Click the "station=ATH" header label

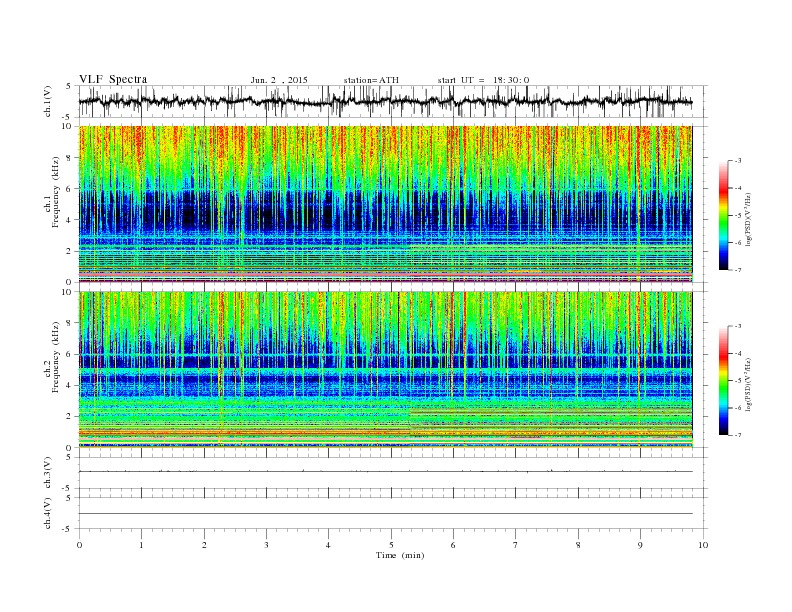pyautogui.click(x=371, y=80)
